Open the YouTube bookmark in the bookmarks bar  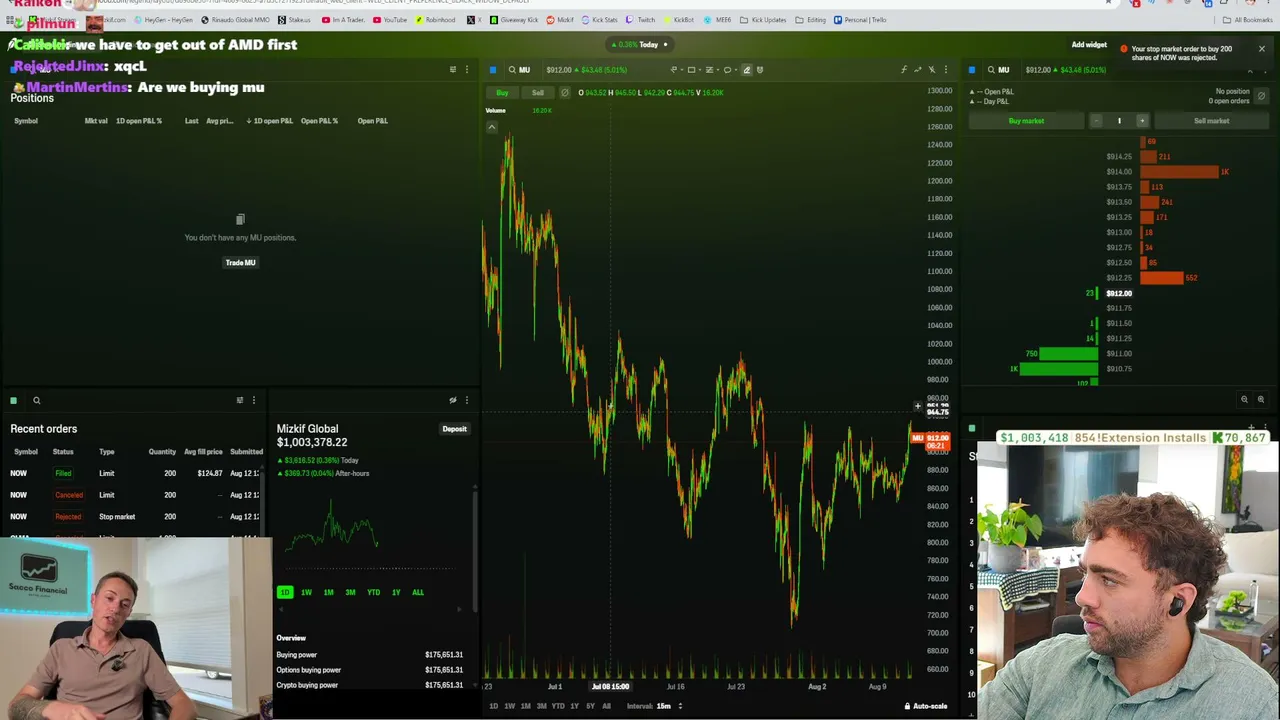coord(390,20)
